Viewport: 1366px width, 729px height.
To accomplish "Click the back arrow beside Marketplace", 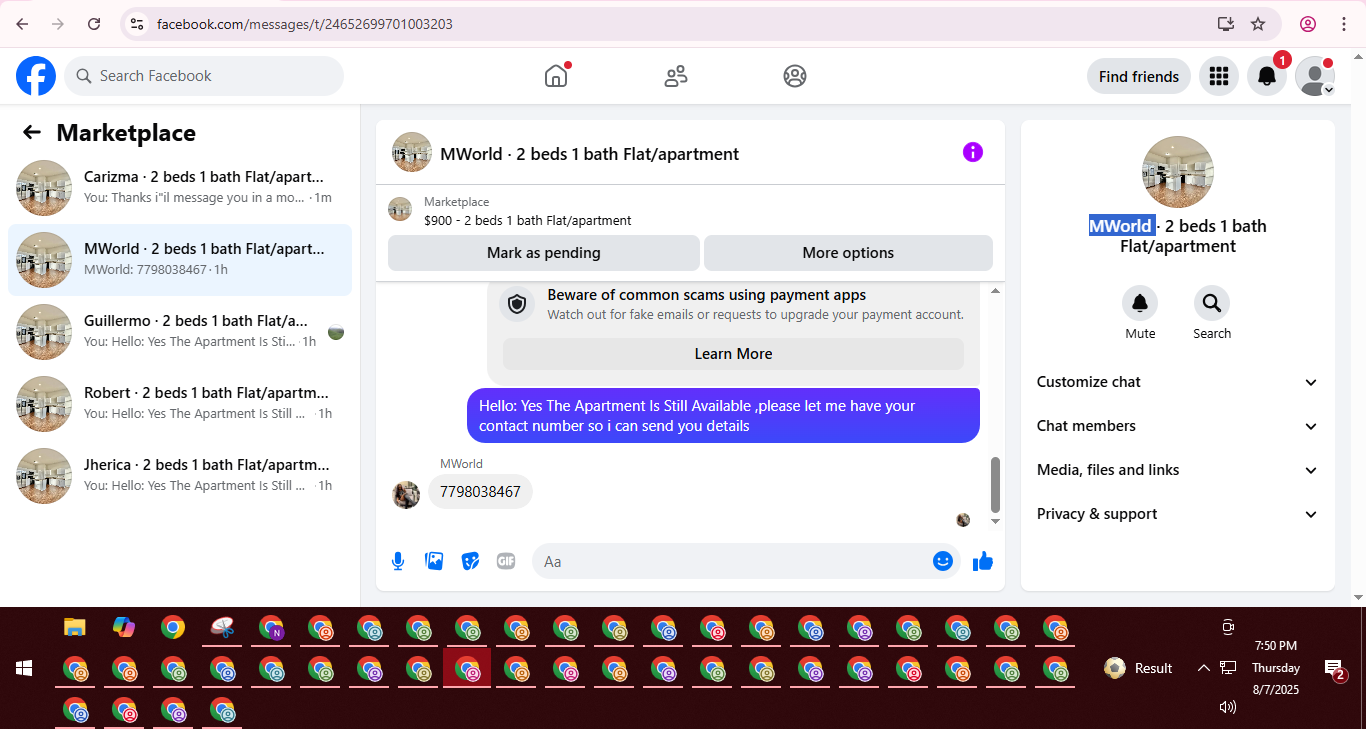I will 32,132.
